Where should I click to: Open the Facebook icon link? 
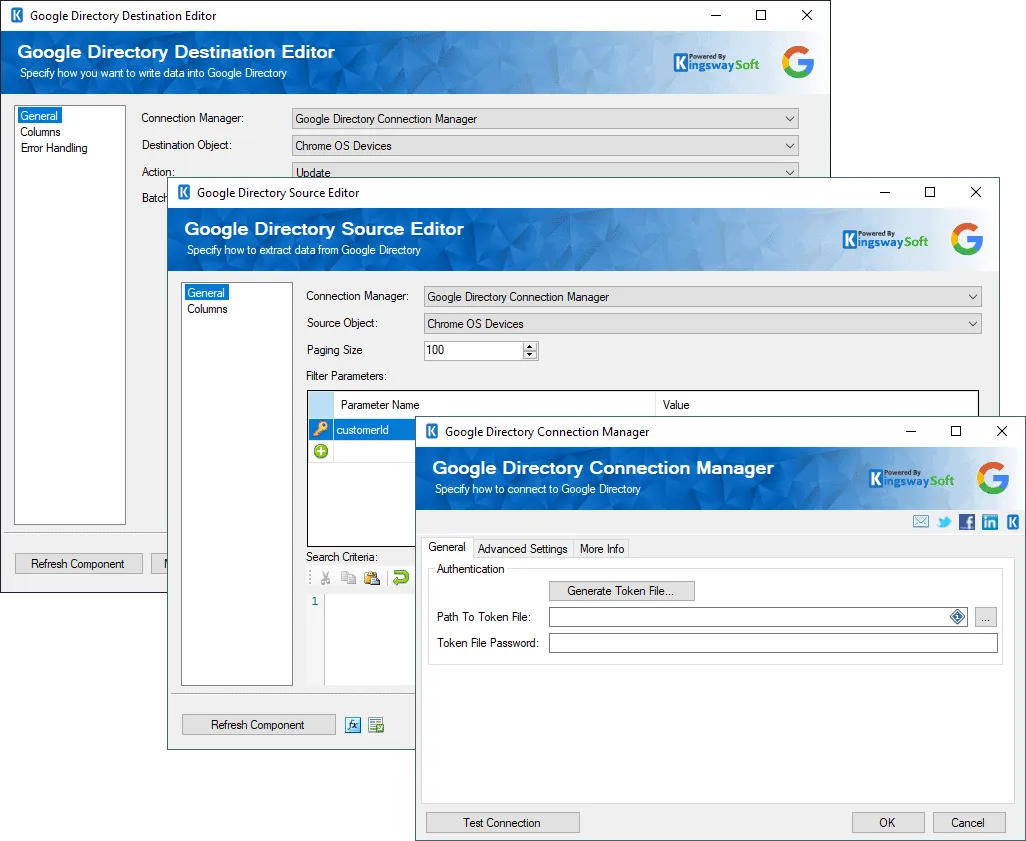tap(966, 522)
